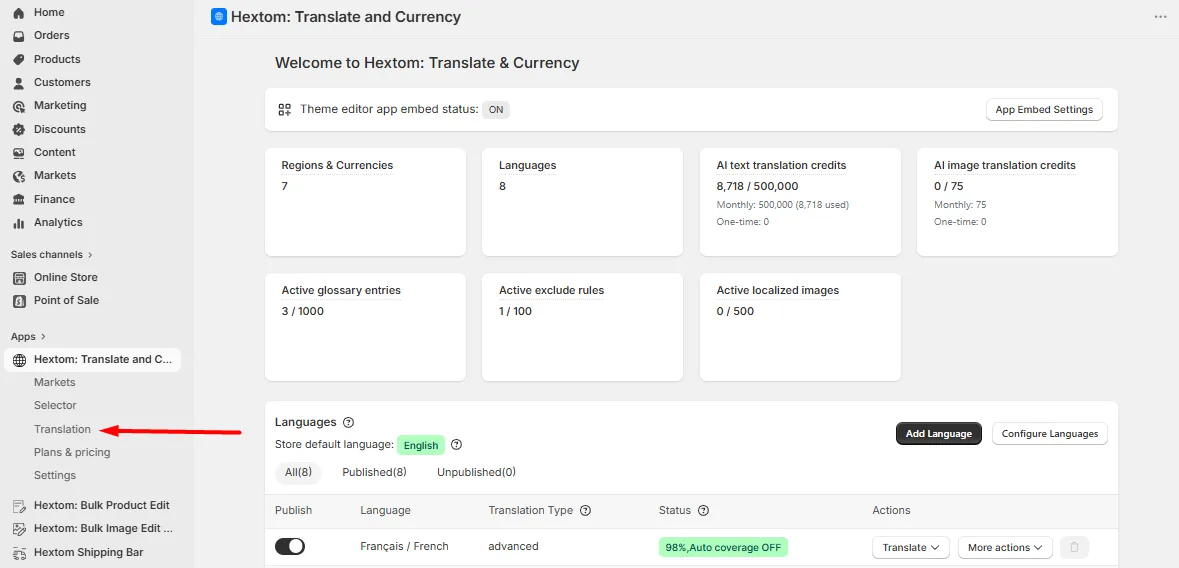Expand the Apps section chevron
This screenshot has height=568, width=1179.
(x=43, y=337)
